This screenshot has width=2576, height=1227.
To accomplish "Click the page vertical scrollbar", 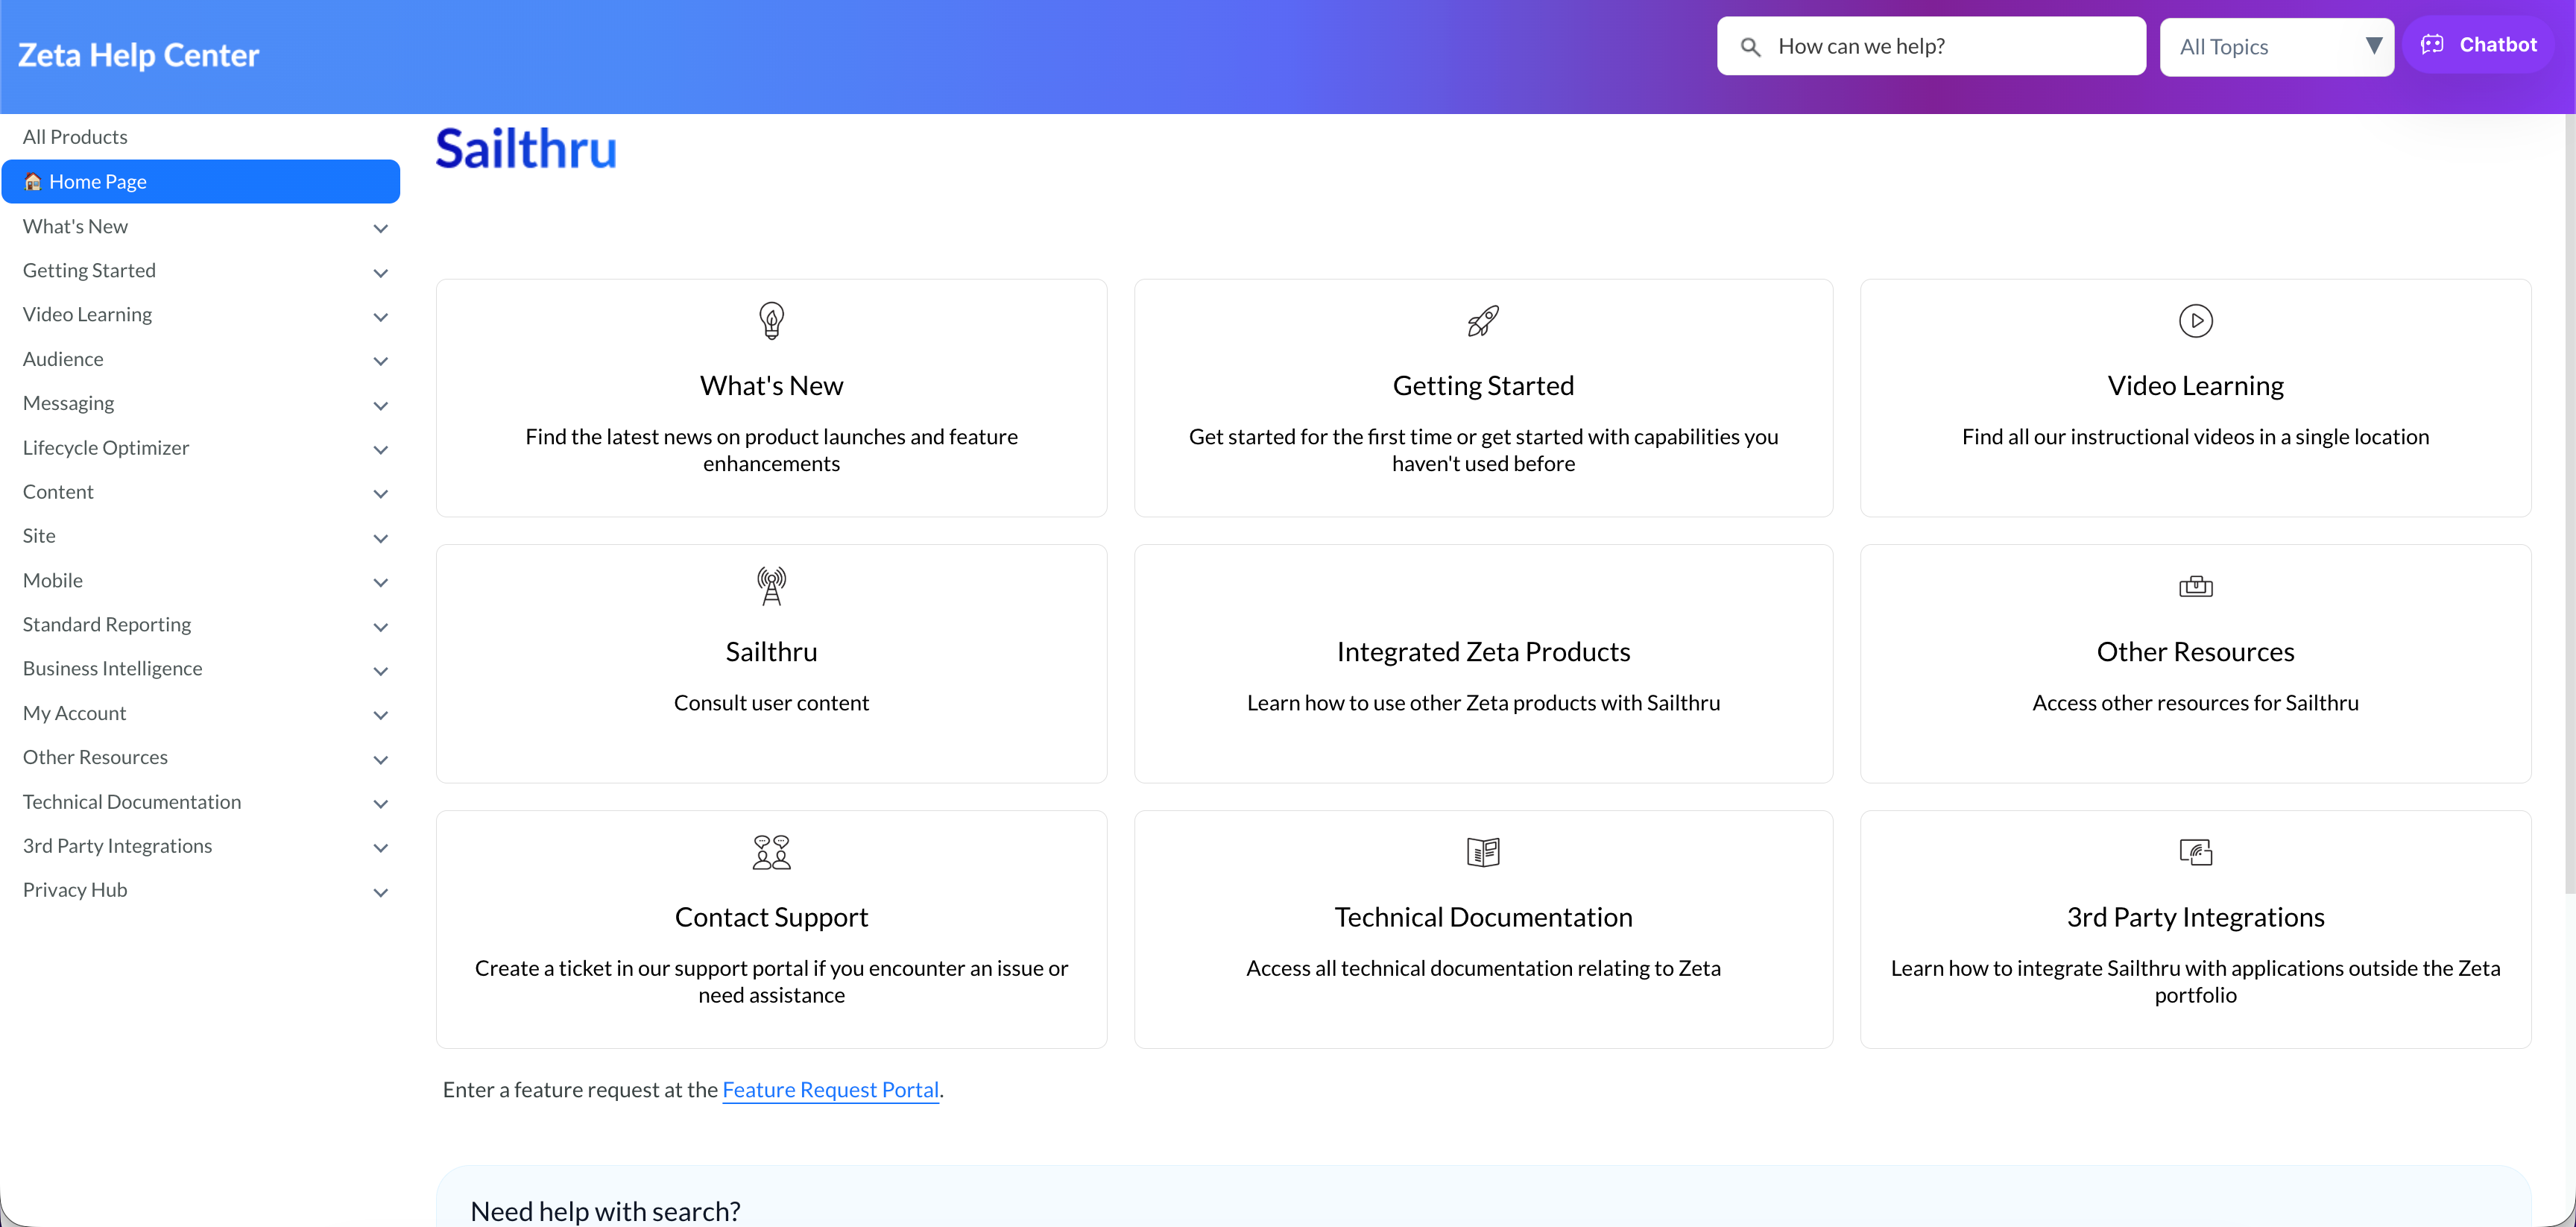I will point(2569,503).
